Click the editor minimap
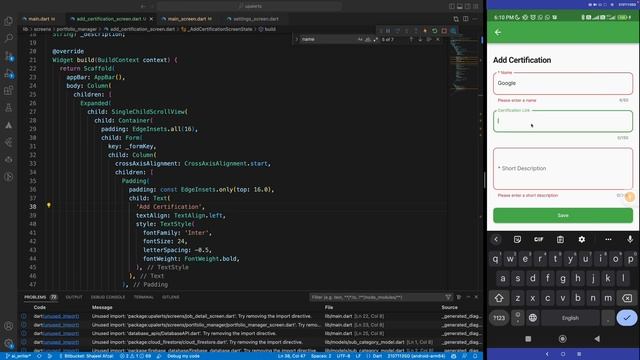The image size is (640, 360). [464, 65]
